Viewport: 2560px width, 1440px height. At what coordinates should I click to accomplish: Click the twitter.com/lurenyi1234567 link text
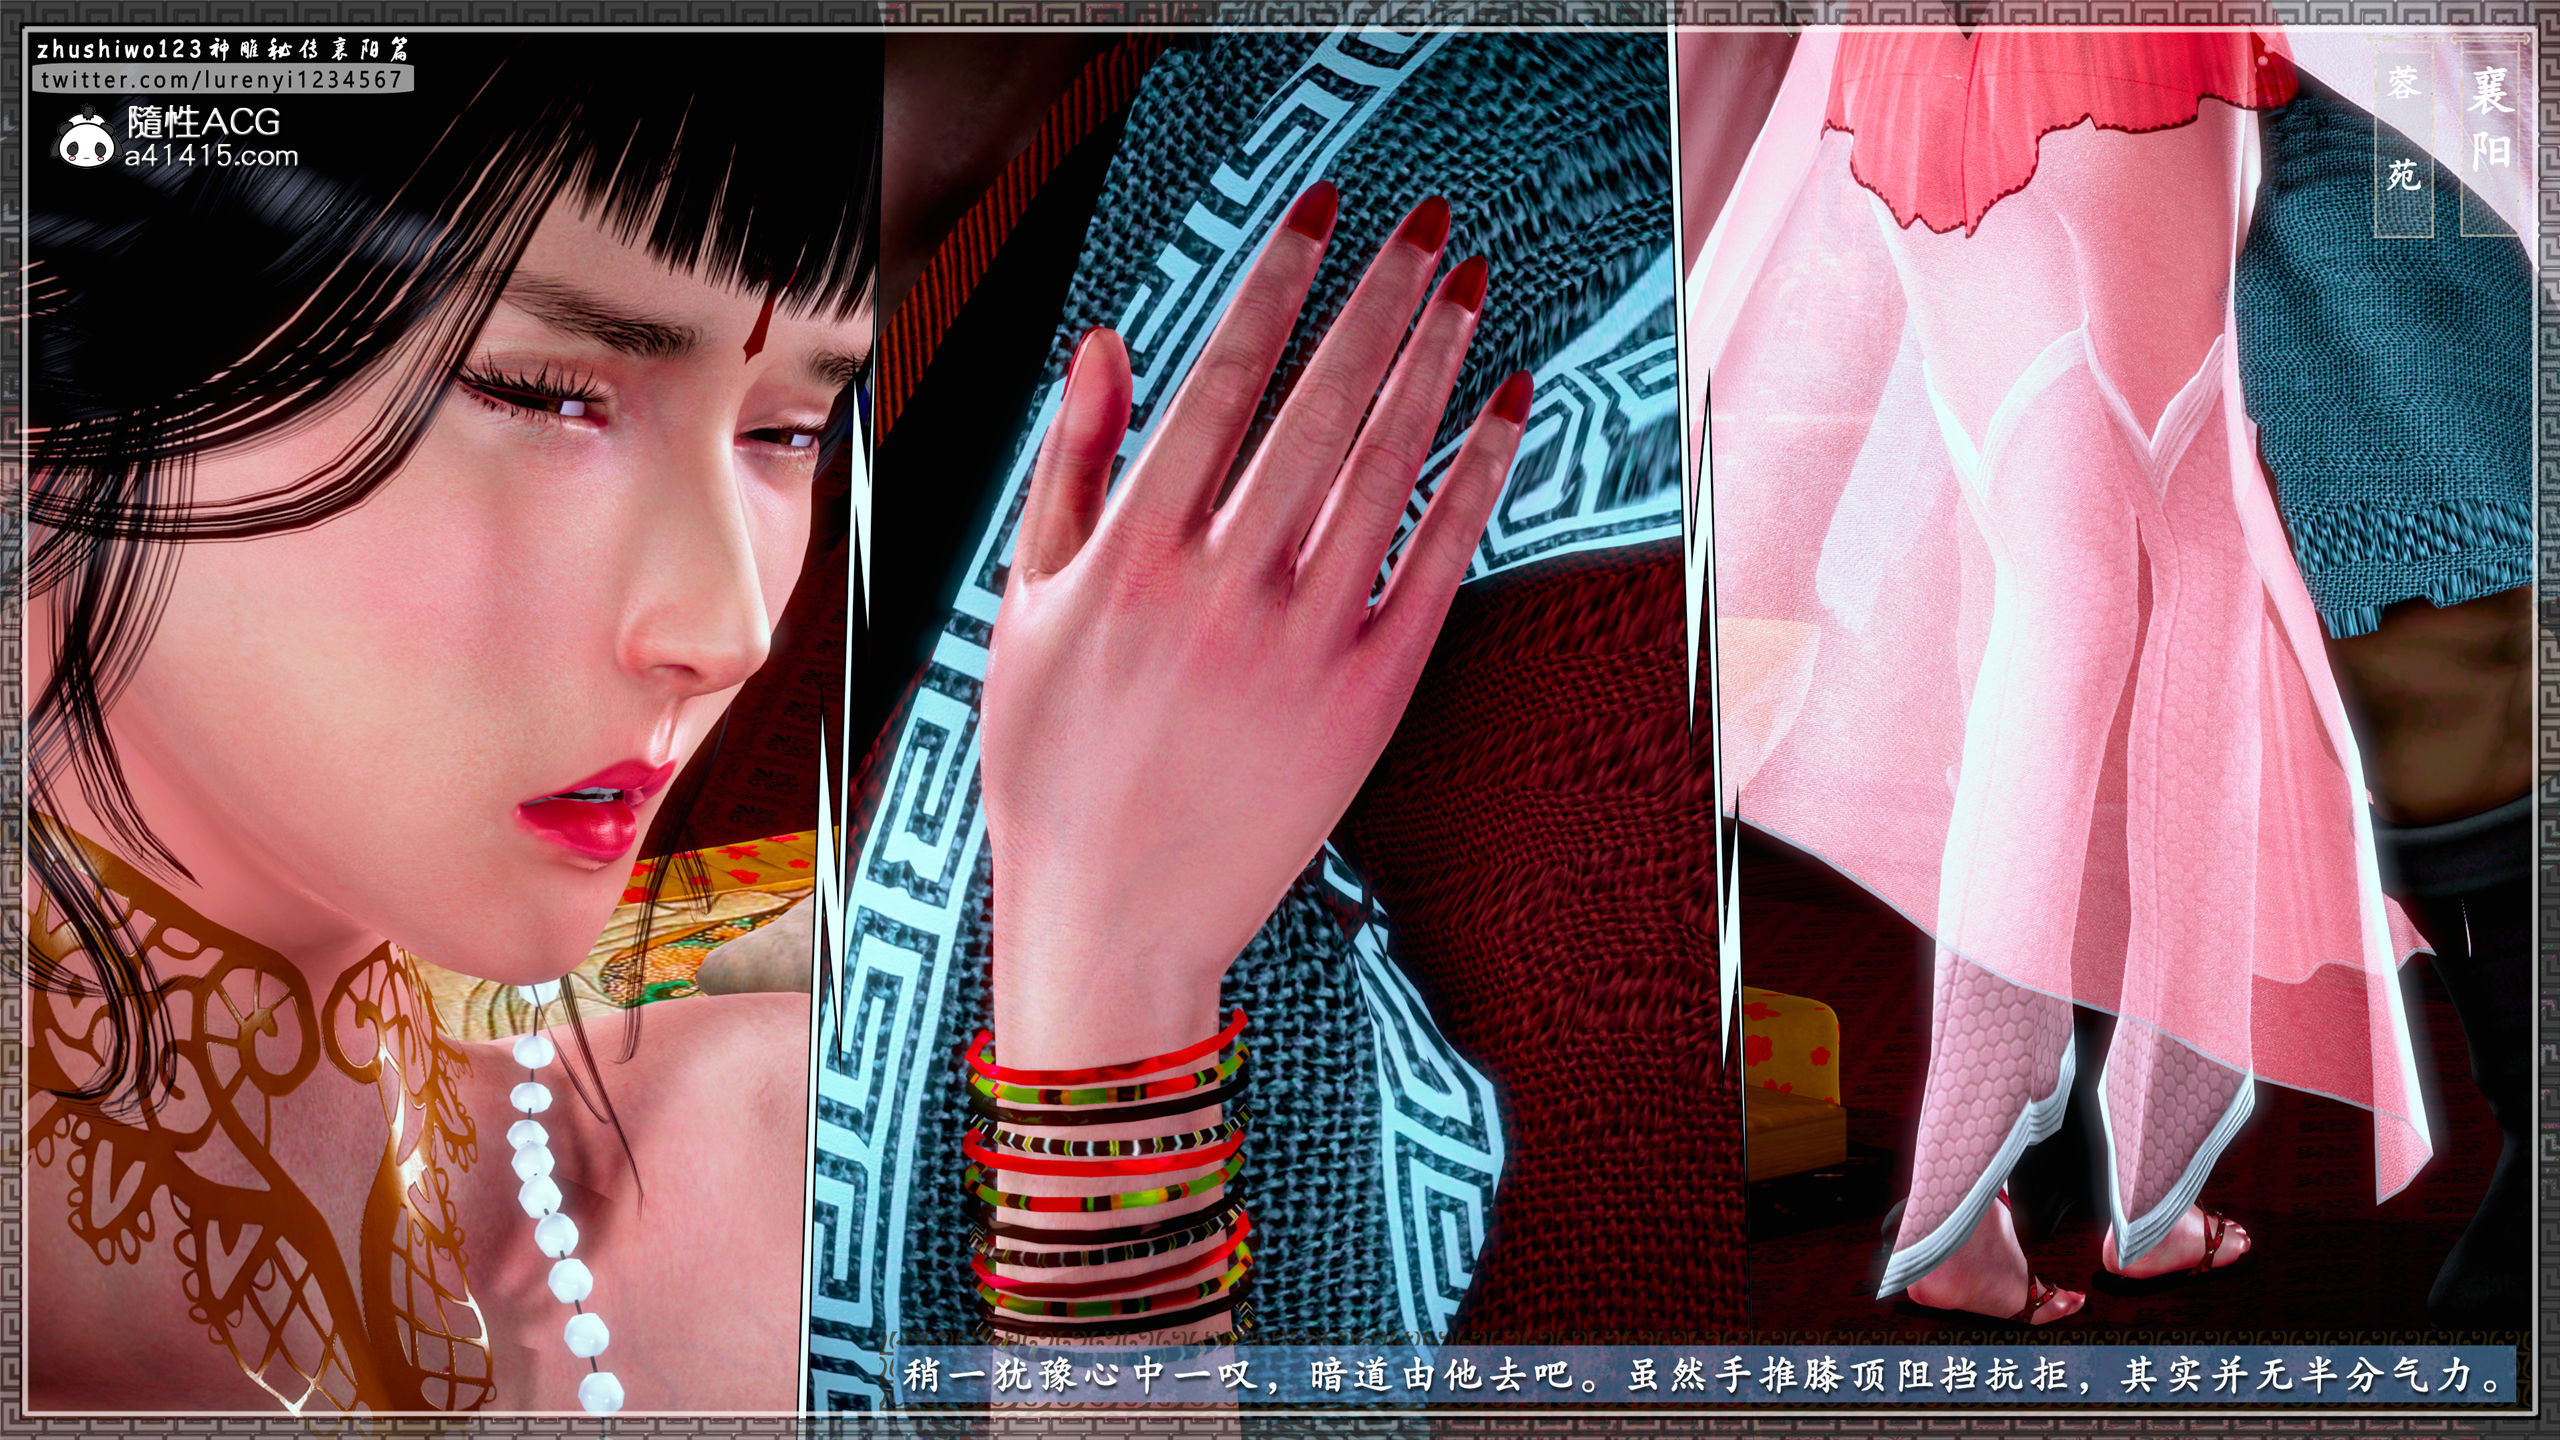click(221, 80)
